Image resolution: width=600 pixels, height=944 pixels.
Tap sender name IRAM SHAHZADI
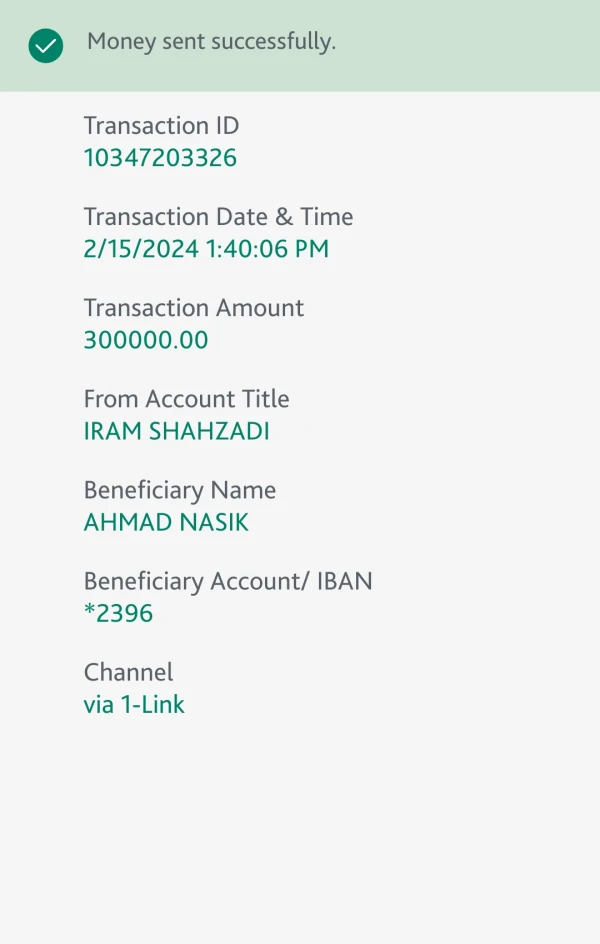(x=176, y=432)
